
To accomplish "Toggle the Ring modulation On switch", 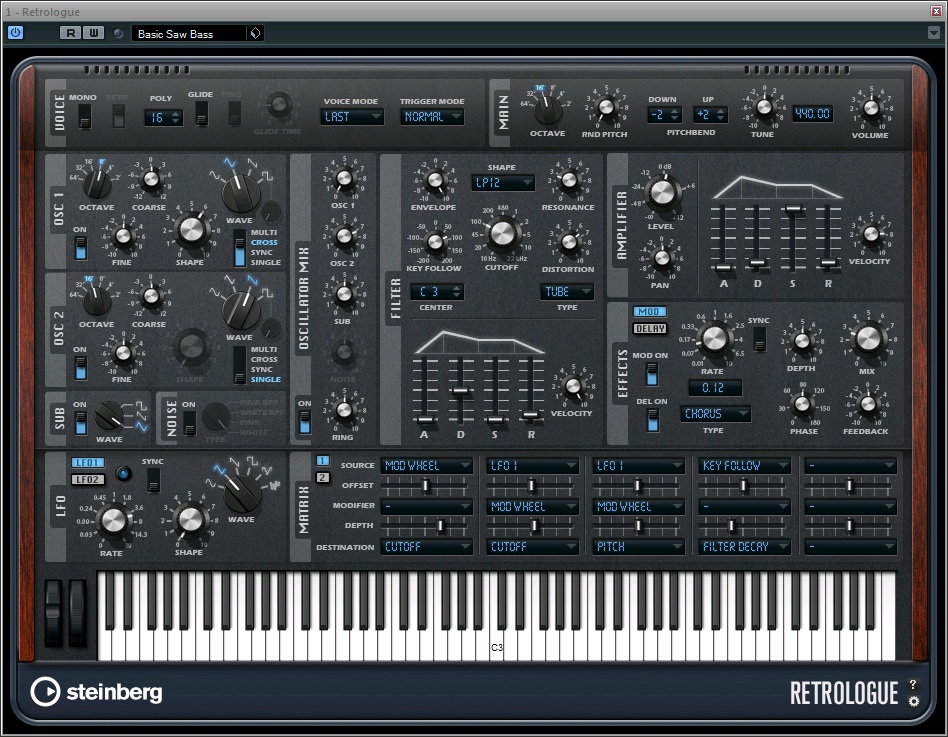I will click(x=305, y=422).
